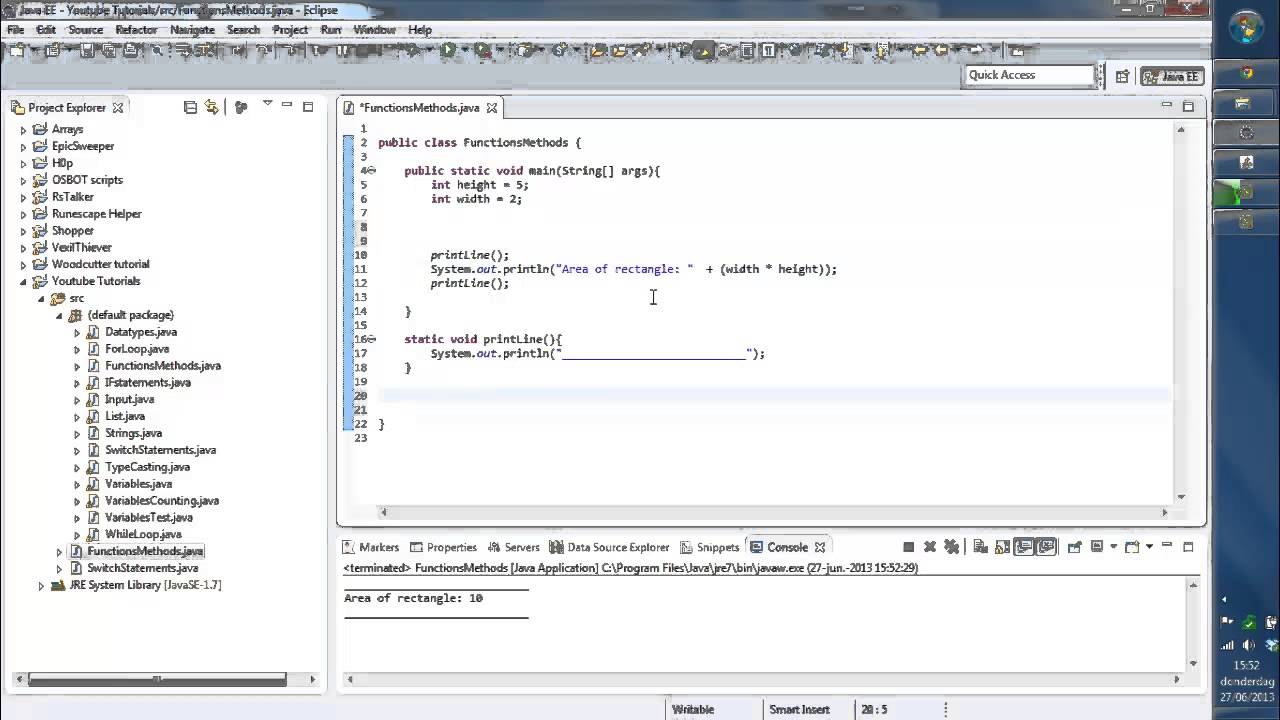Select Strings.java in Project Explorer

coord(133,433)
